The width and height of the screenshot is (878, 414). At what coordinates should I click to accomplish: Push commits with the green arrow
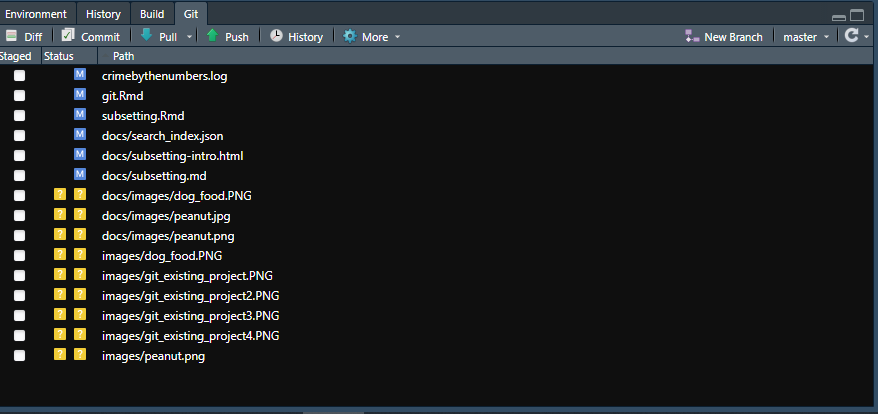(x=212, y=36)
